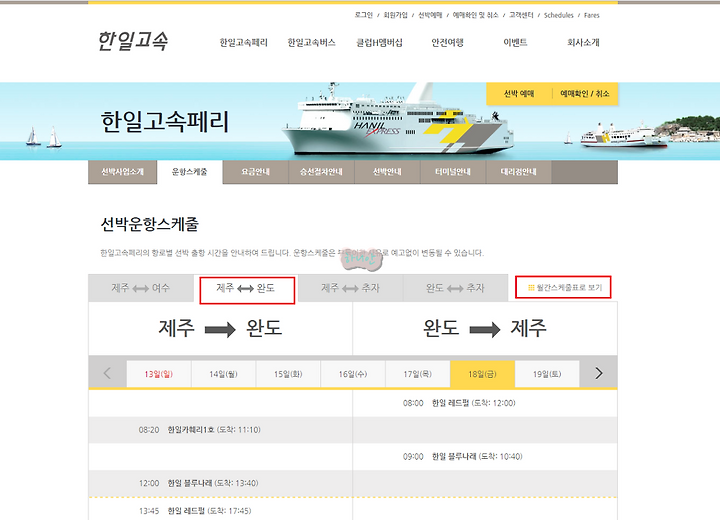Select the 완도↔추자 route tab
720x520 pixels.
click(x=455, y=288)
